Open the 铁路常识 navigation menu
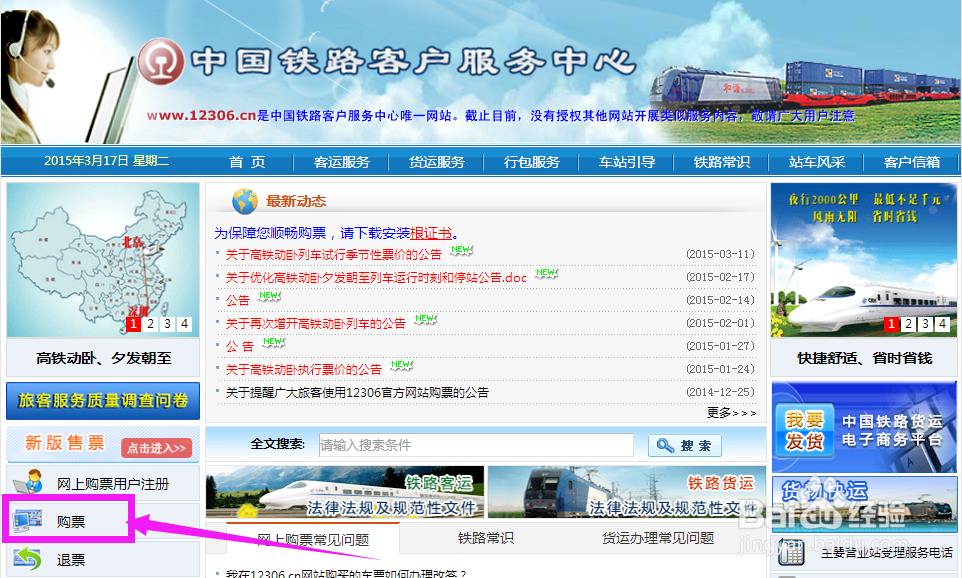 (722, 162)
